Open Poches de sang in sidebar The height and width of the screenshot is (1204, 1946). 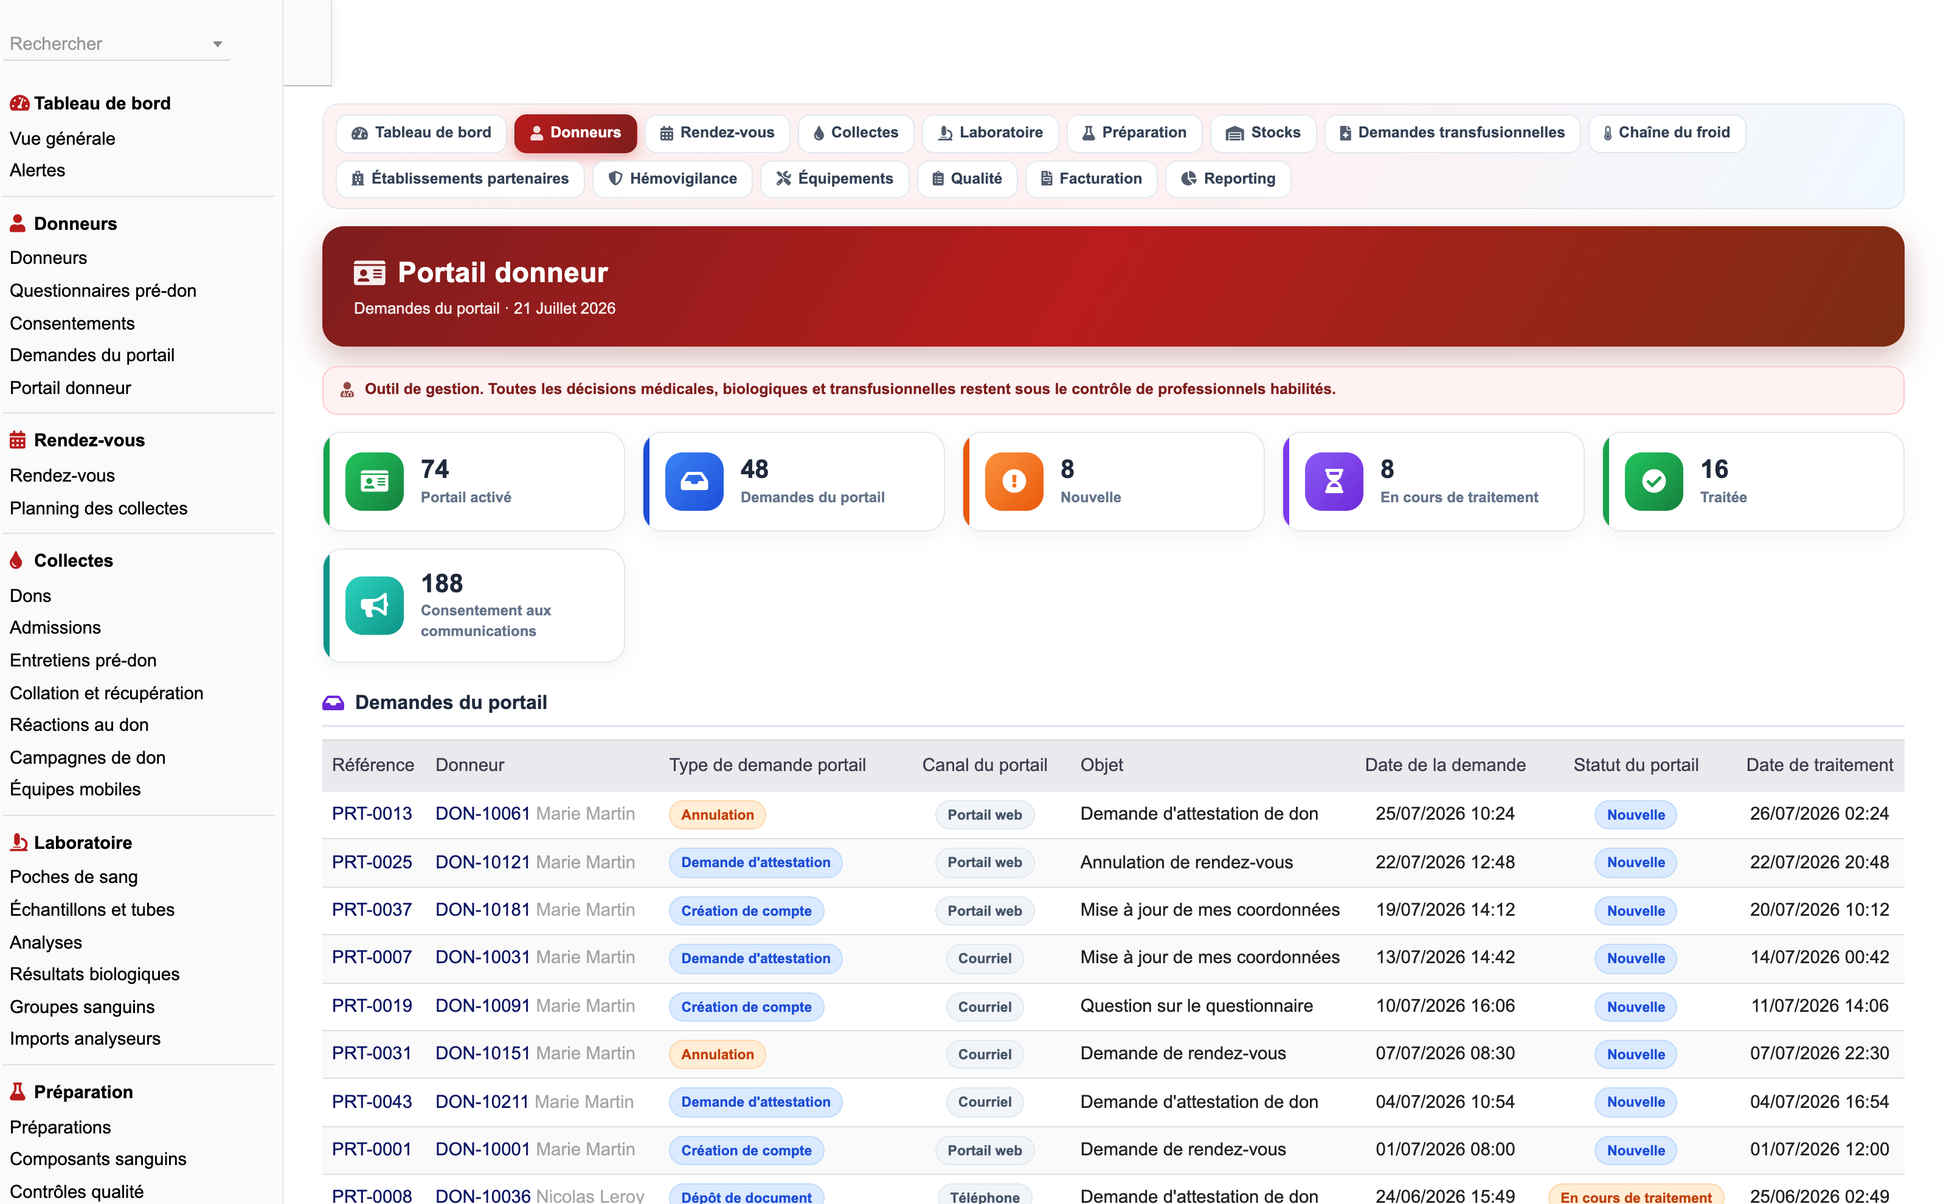(73, 877)
